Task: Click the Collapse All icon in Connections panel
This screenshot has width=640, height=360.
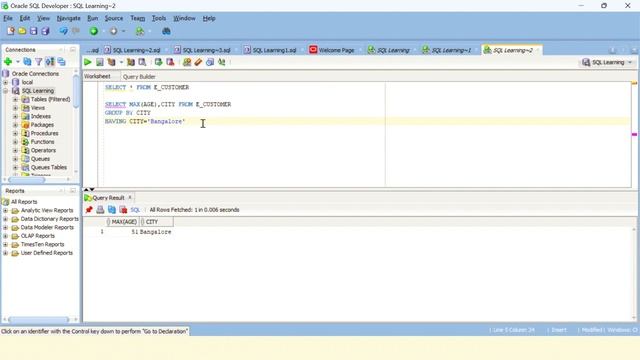Action: (62, 62)
